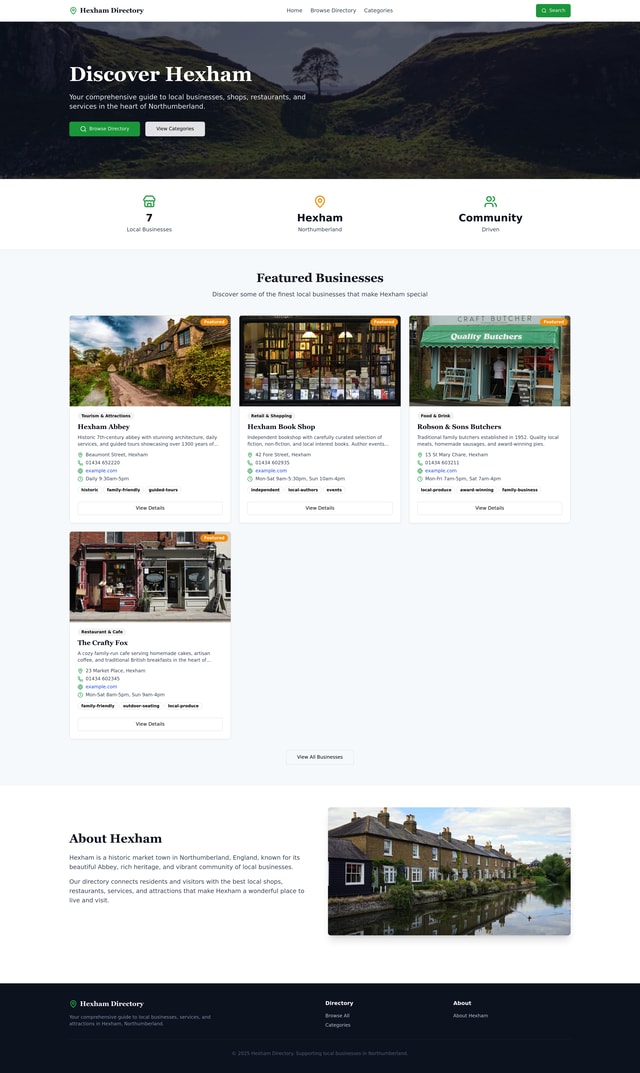Go to Categories in top navigation
The image size is (640, 1073).
click(378, 11)
